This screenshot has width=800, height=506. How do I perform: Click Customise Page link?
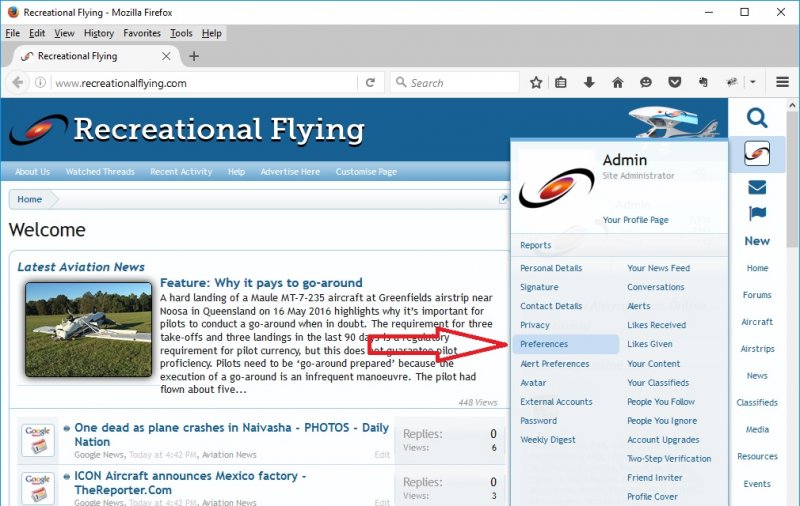(366, 172)
